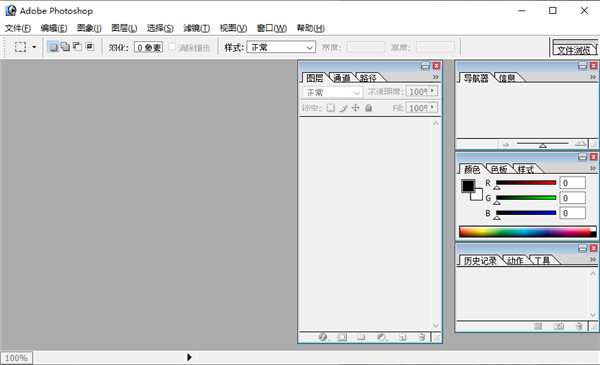Viewport: 600px width, 365px height.
Task: Toggle lock image pixels brush icon
Action: pos(343,108)
